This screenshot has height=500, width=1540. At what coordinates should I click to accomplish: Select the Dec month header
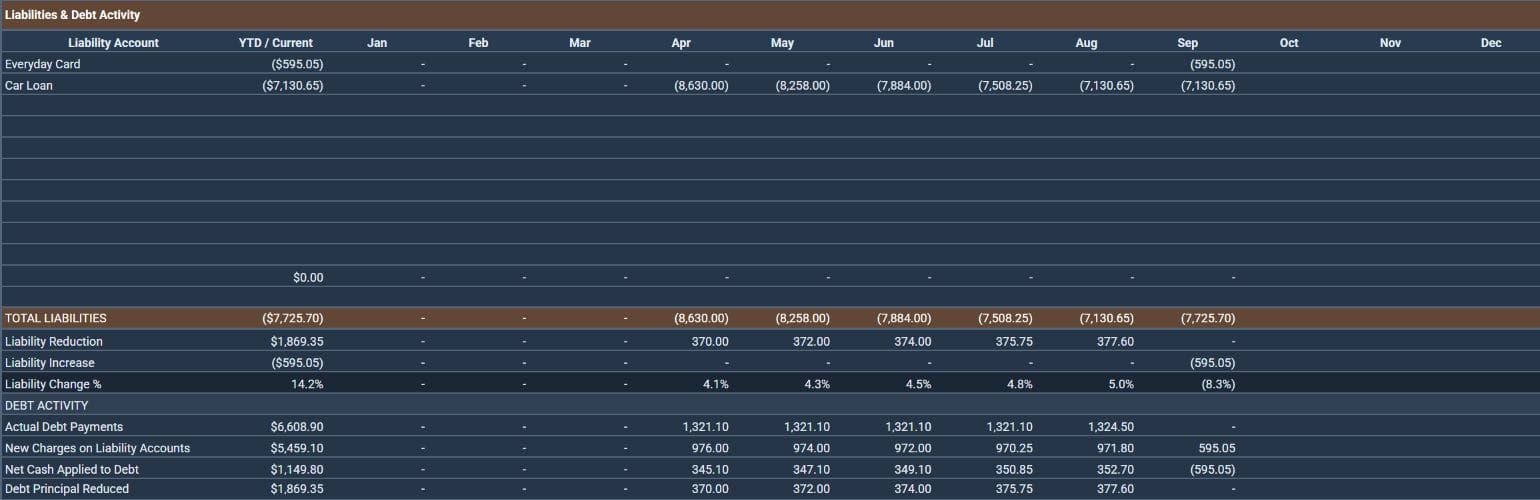[1491, 43]
